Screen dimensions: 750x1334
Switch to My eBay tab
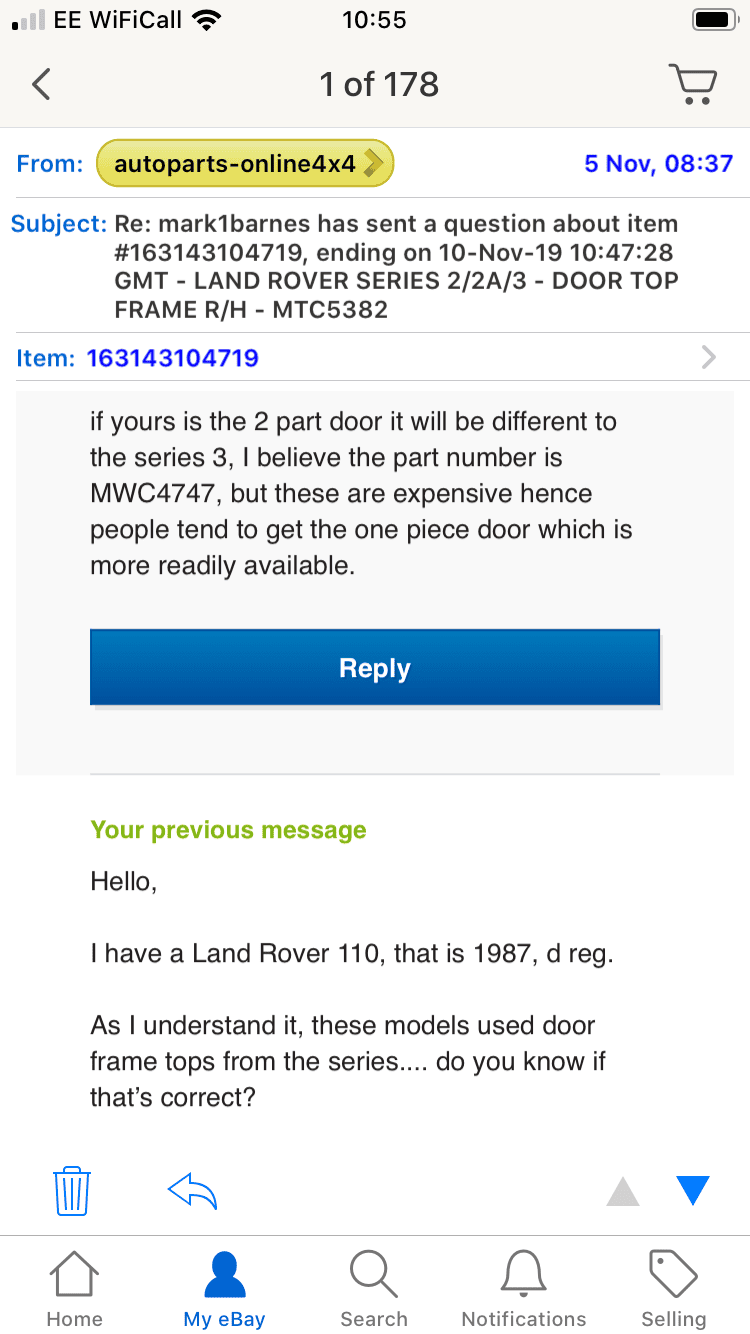tap(224, 1291)
